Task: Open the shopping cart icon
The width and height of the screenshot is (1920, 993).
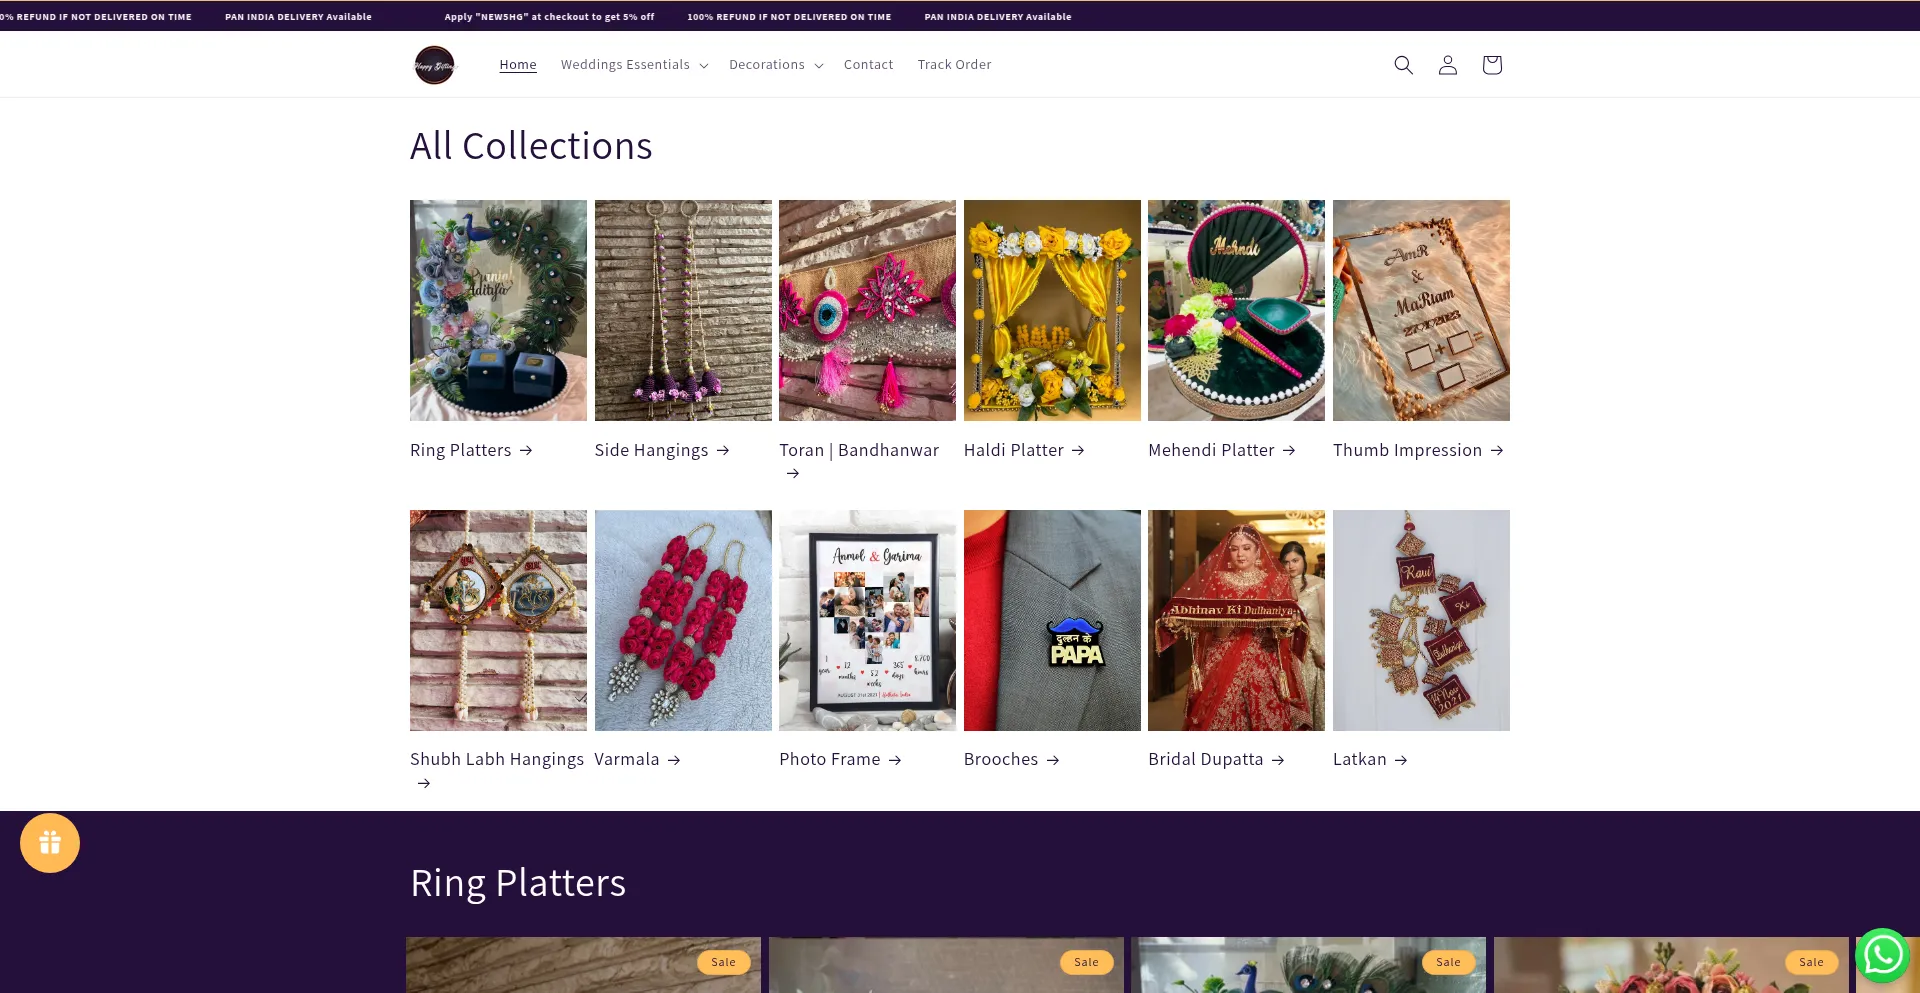Action: click(x=1491, y=65)
